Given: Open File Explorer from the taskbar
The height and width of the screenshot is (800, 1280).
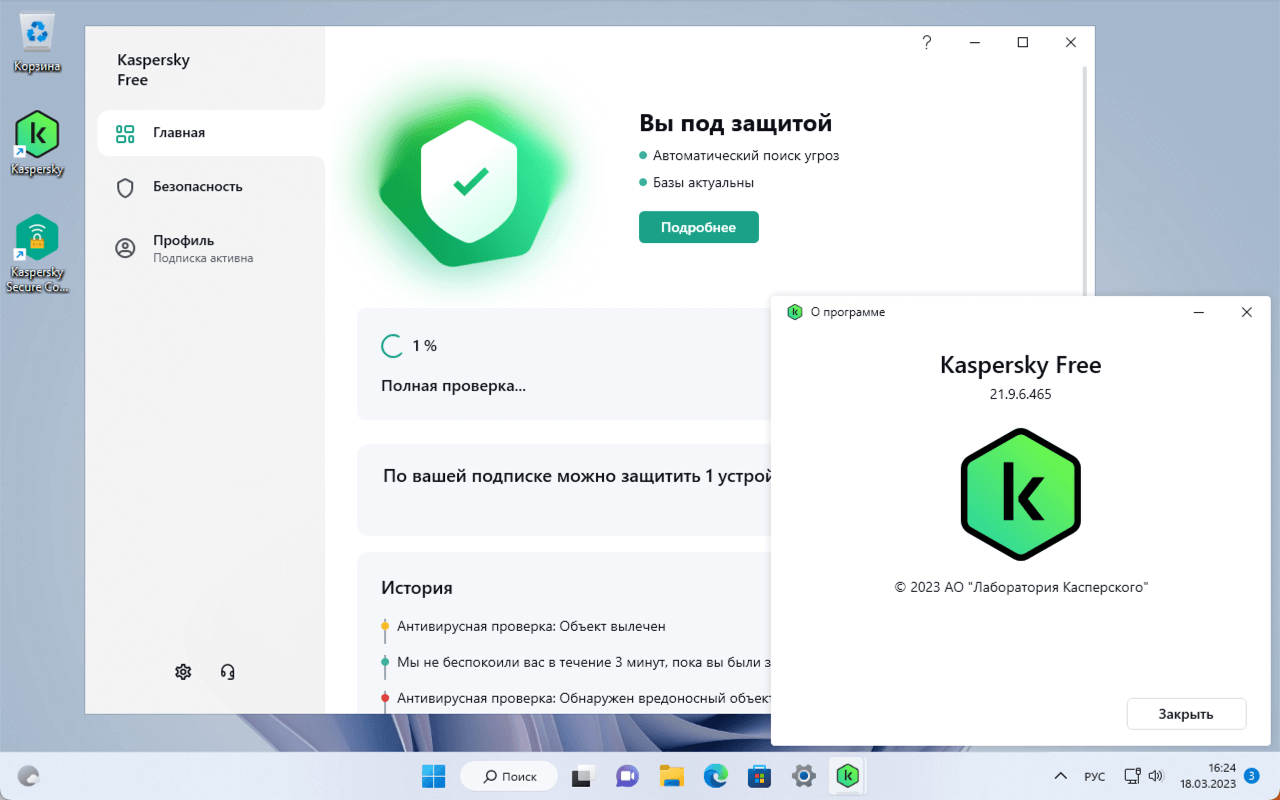Looking at the screenshot, I should (671, 775).
